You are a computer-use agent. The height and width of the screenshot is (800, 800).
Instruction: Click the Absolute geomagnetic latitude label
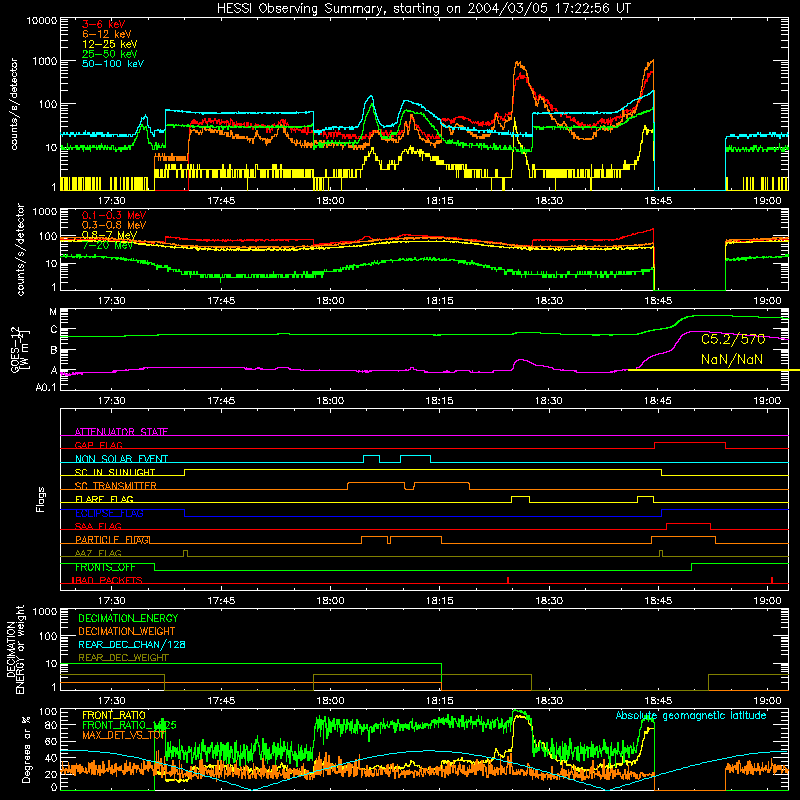pyautogui.click(x=691, y=716)
